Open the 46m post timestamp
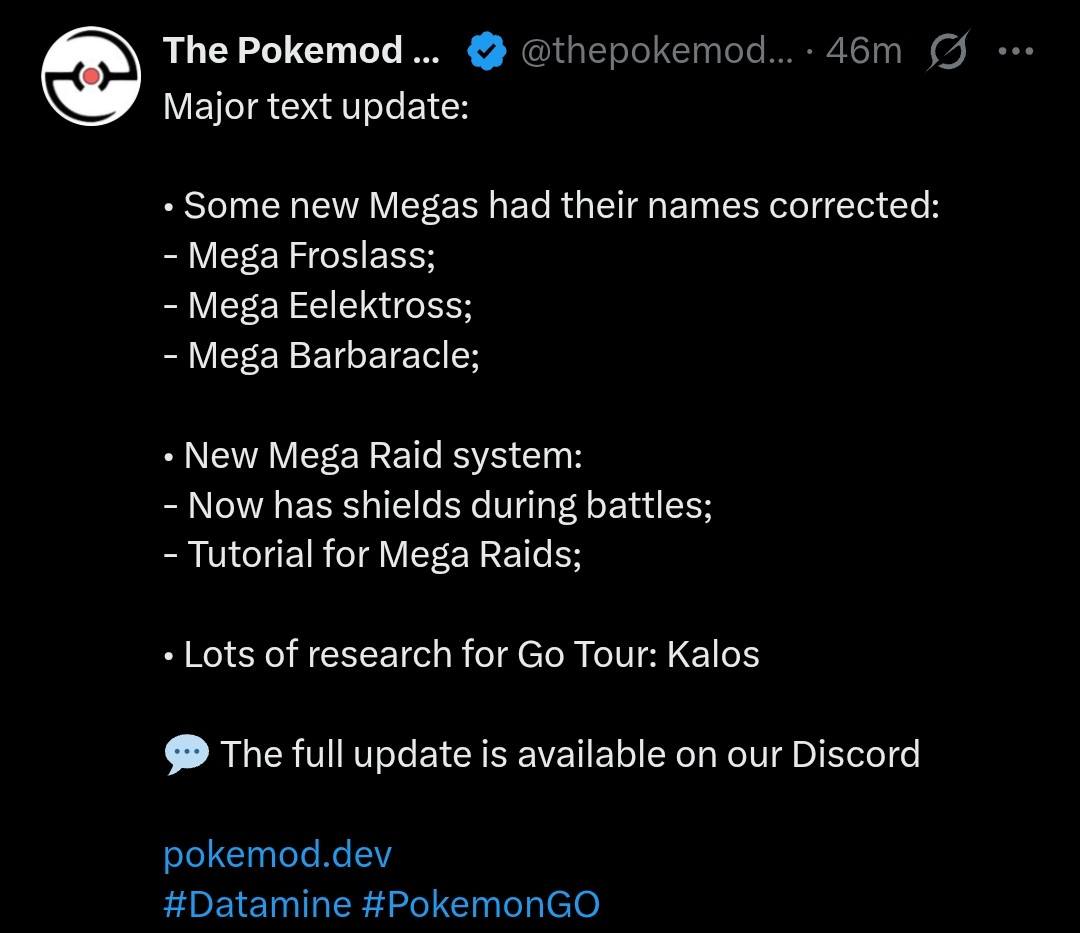The height and width of the screenshot is (933, 1080). point(865,51)
